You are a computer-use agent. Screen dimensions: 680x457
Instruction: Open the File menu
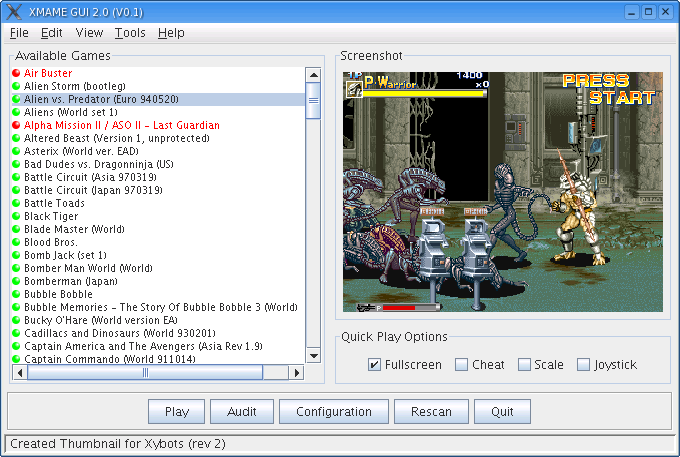(x=19, y=33)
